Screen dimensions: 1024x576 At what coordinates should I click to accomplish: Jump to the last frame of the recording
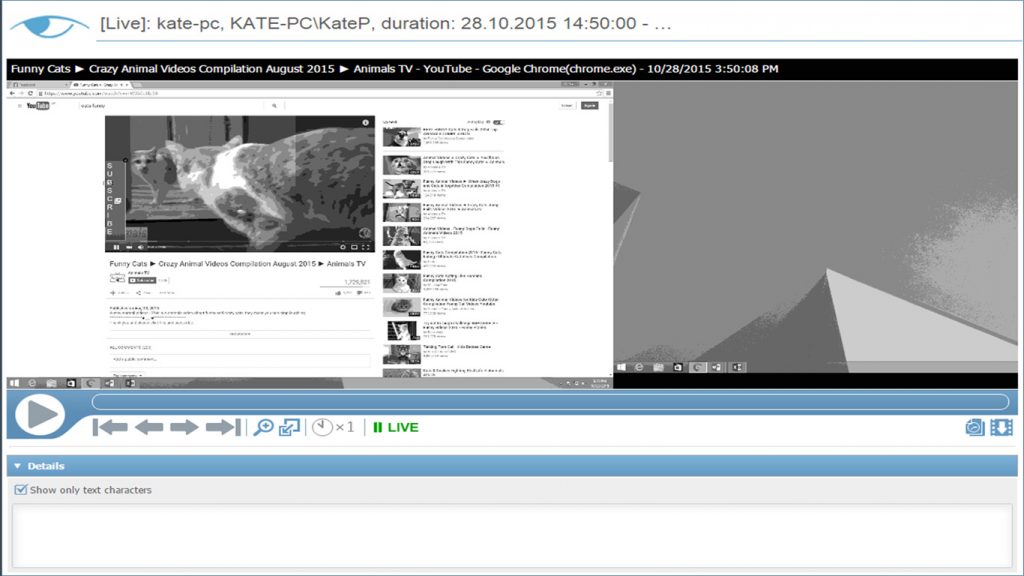223,427
